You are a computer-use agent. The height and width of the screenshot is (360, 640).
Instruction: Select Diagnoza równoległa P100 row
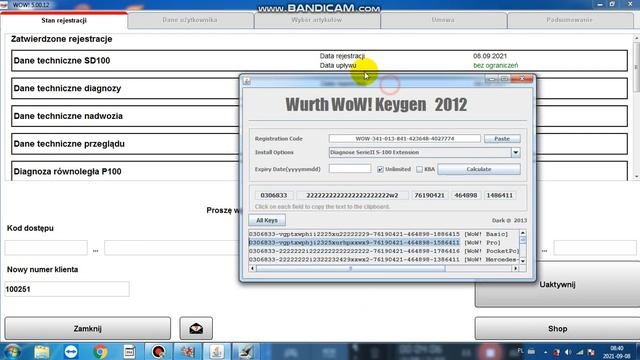click(320, 171)
